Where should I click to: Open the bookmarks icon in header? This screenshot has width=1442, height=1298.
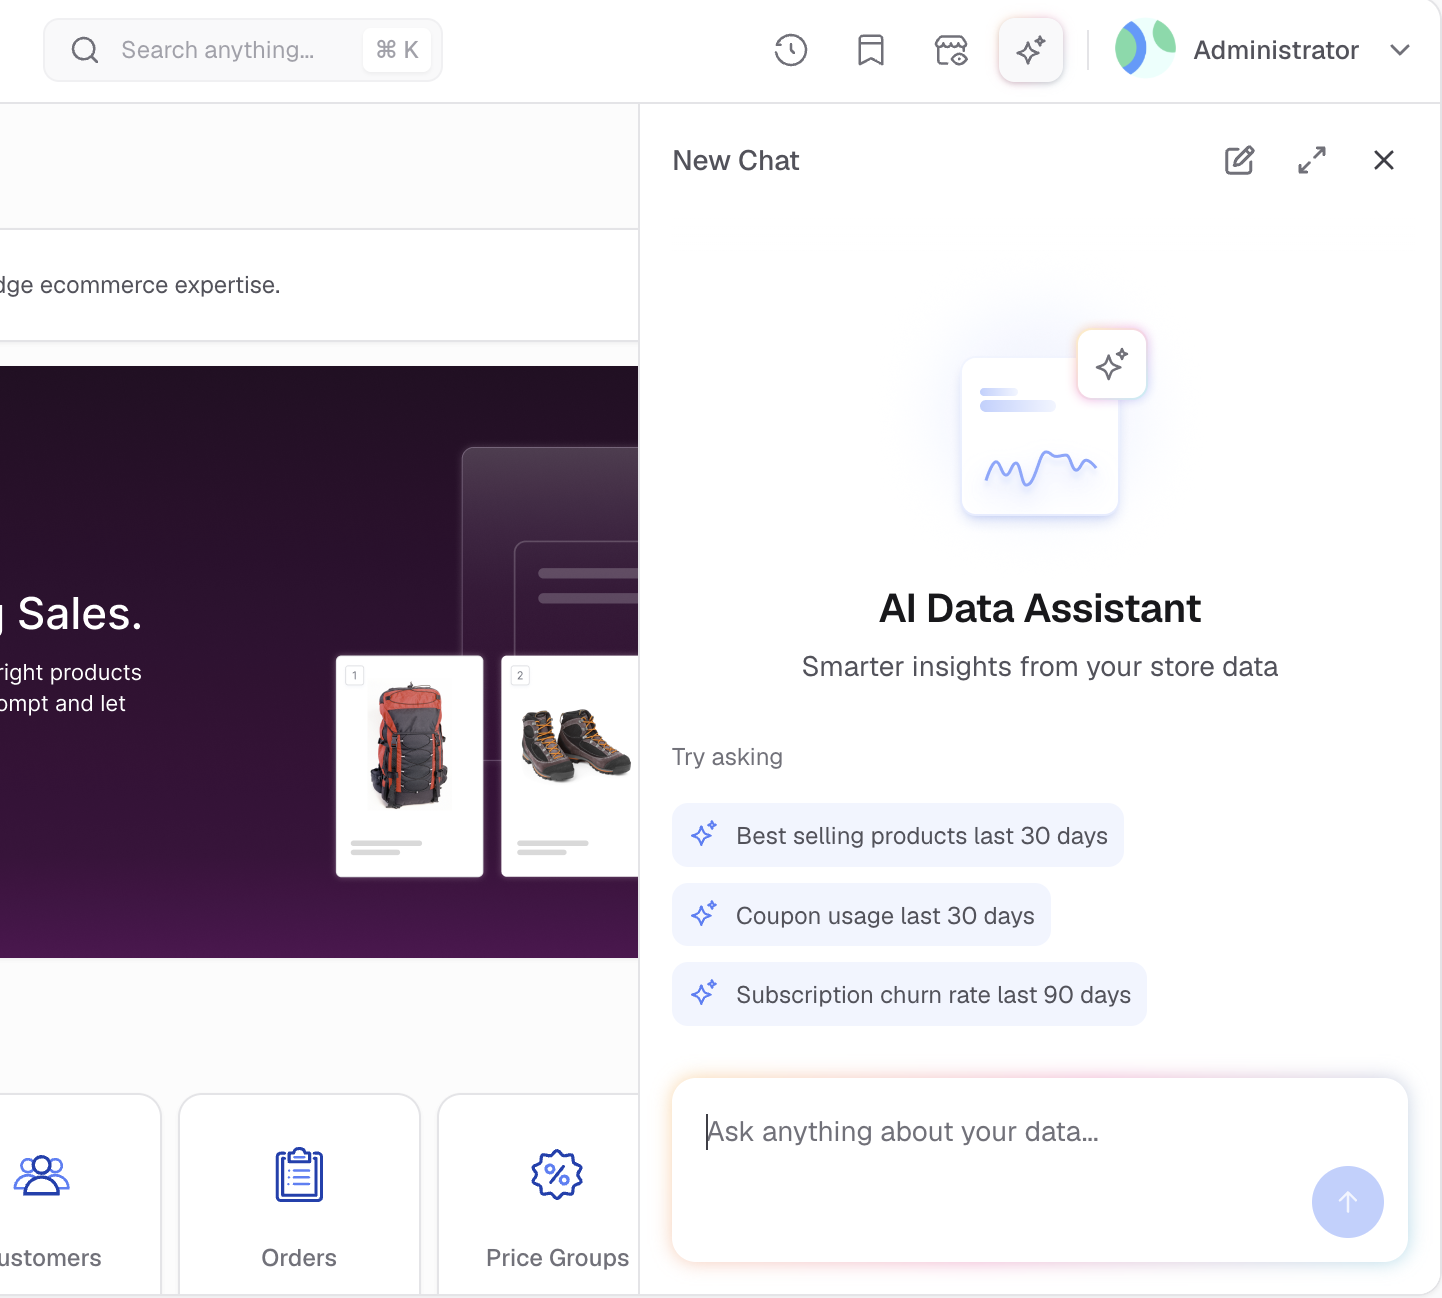tap(871, 50)
